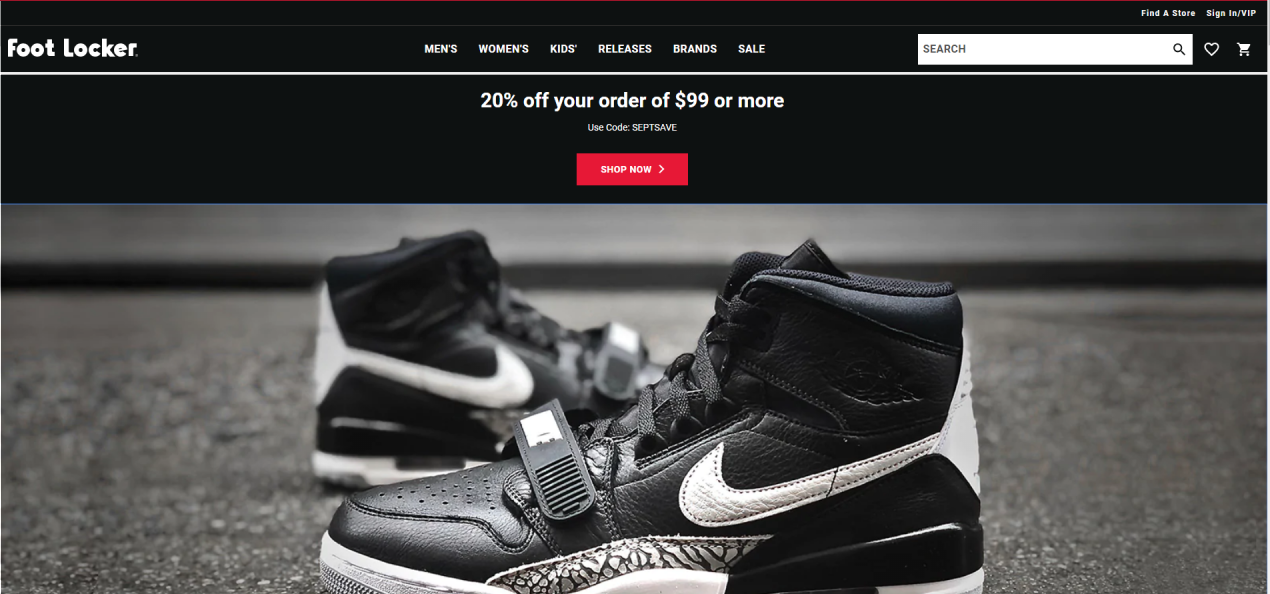Click the red SHOP NOW button

click(632, 169)
